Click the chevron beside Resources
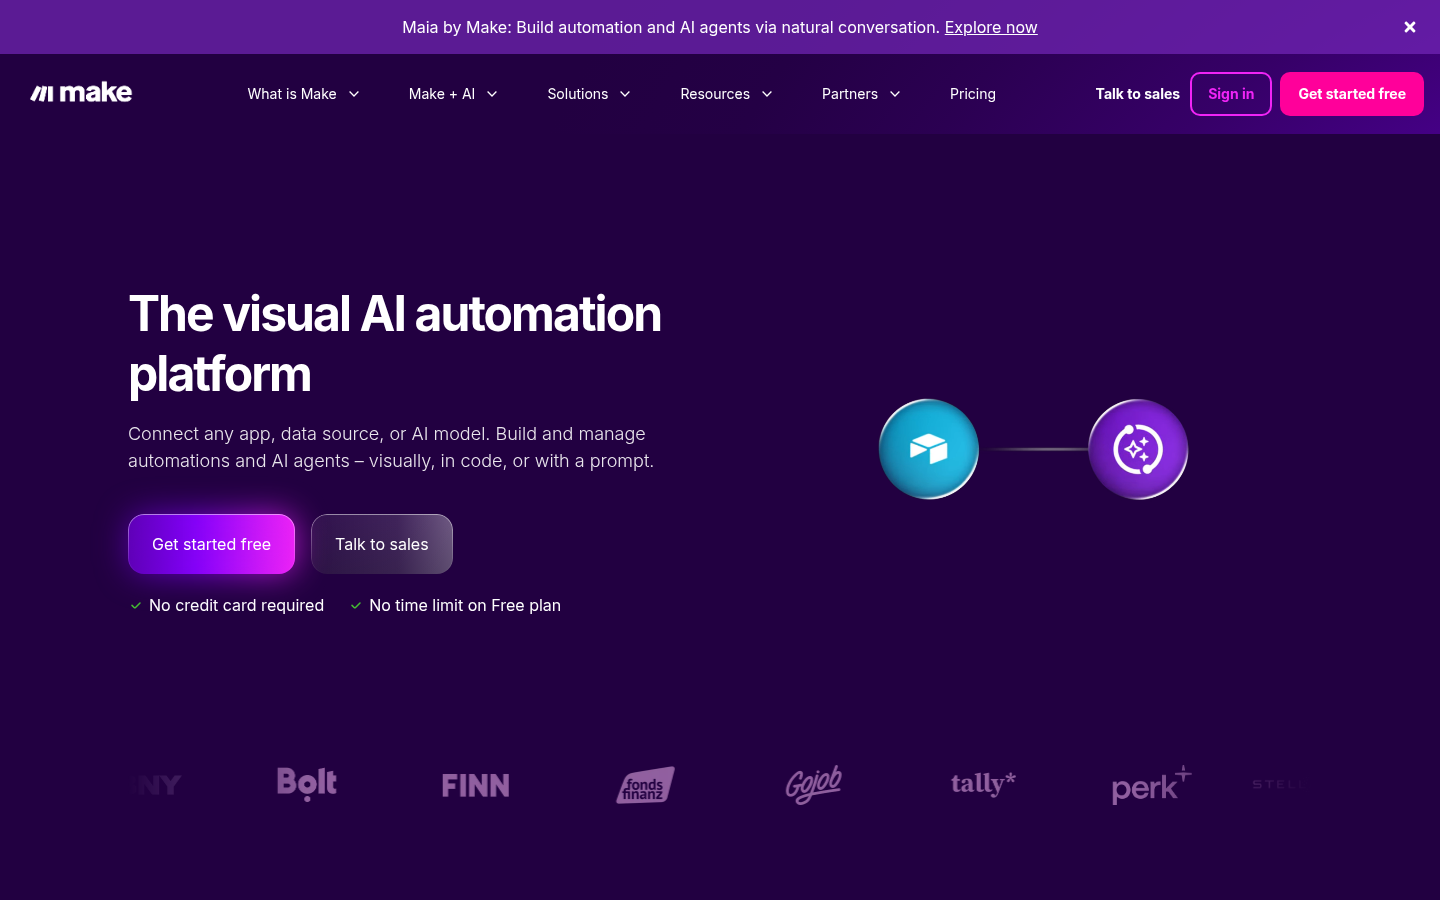The width and height of the screenshot is (1440, 900). [767, 94]
